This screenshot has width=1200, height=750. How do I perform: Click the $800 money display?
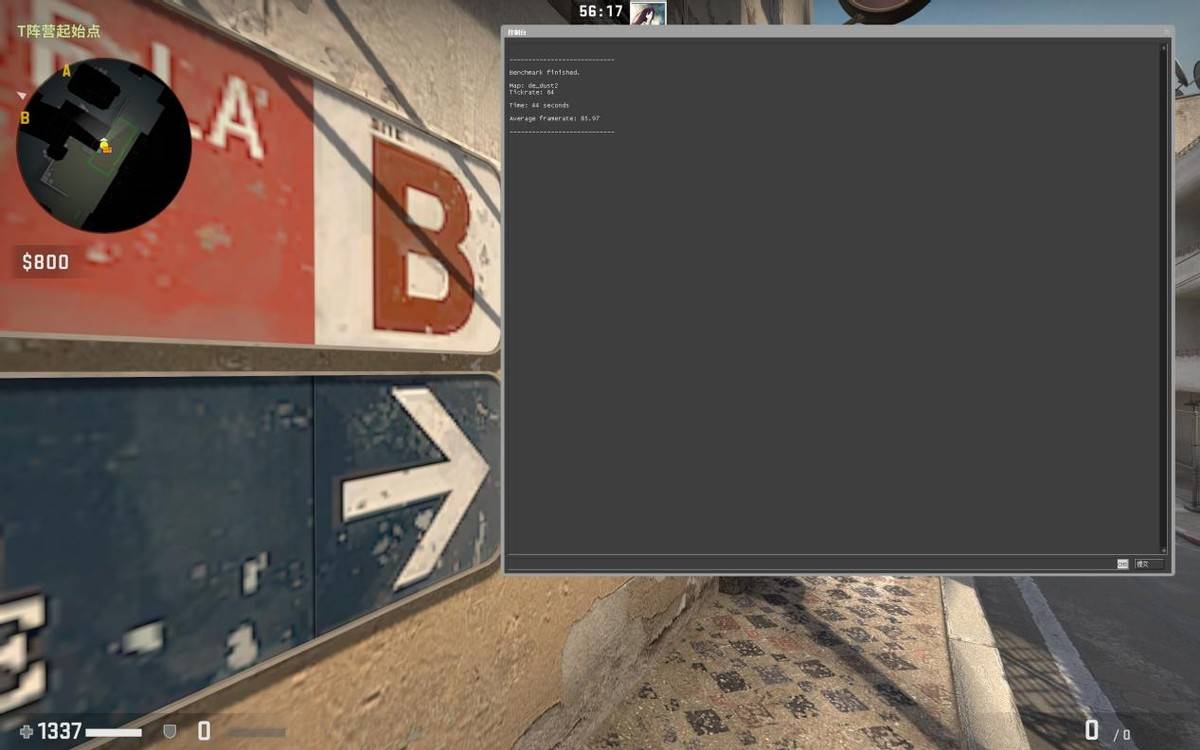46,262
